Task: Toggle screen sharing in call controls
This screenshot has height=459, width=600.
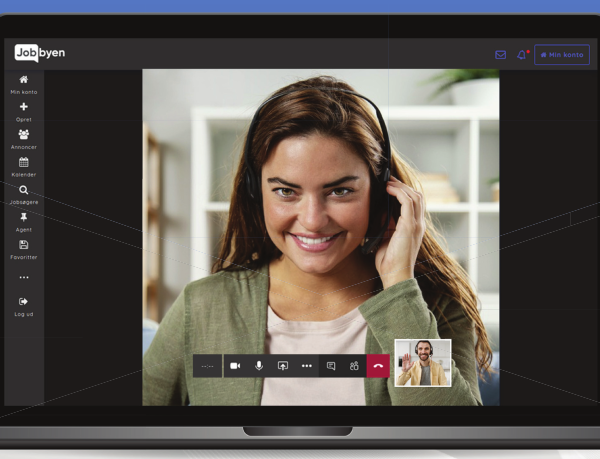Action: [x=283, y=366]
